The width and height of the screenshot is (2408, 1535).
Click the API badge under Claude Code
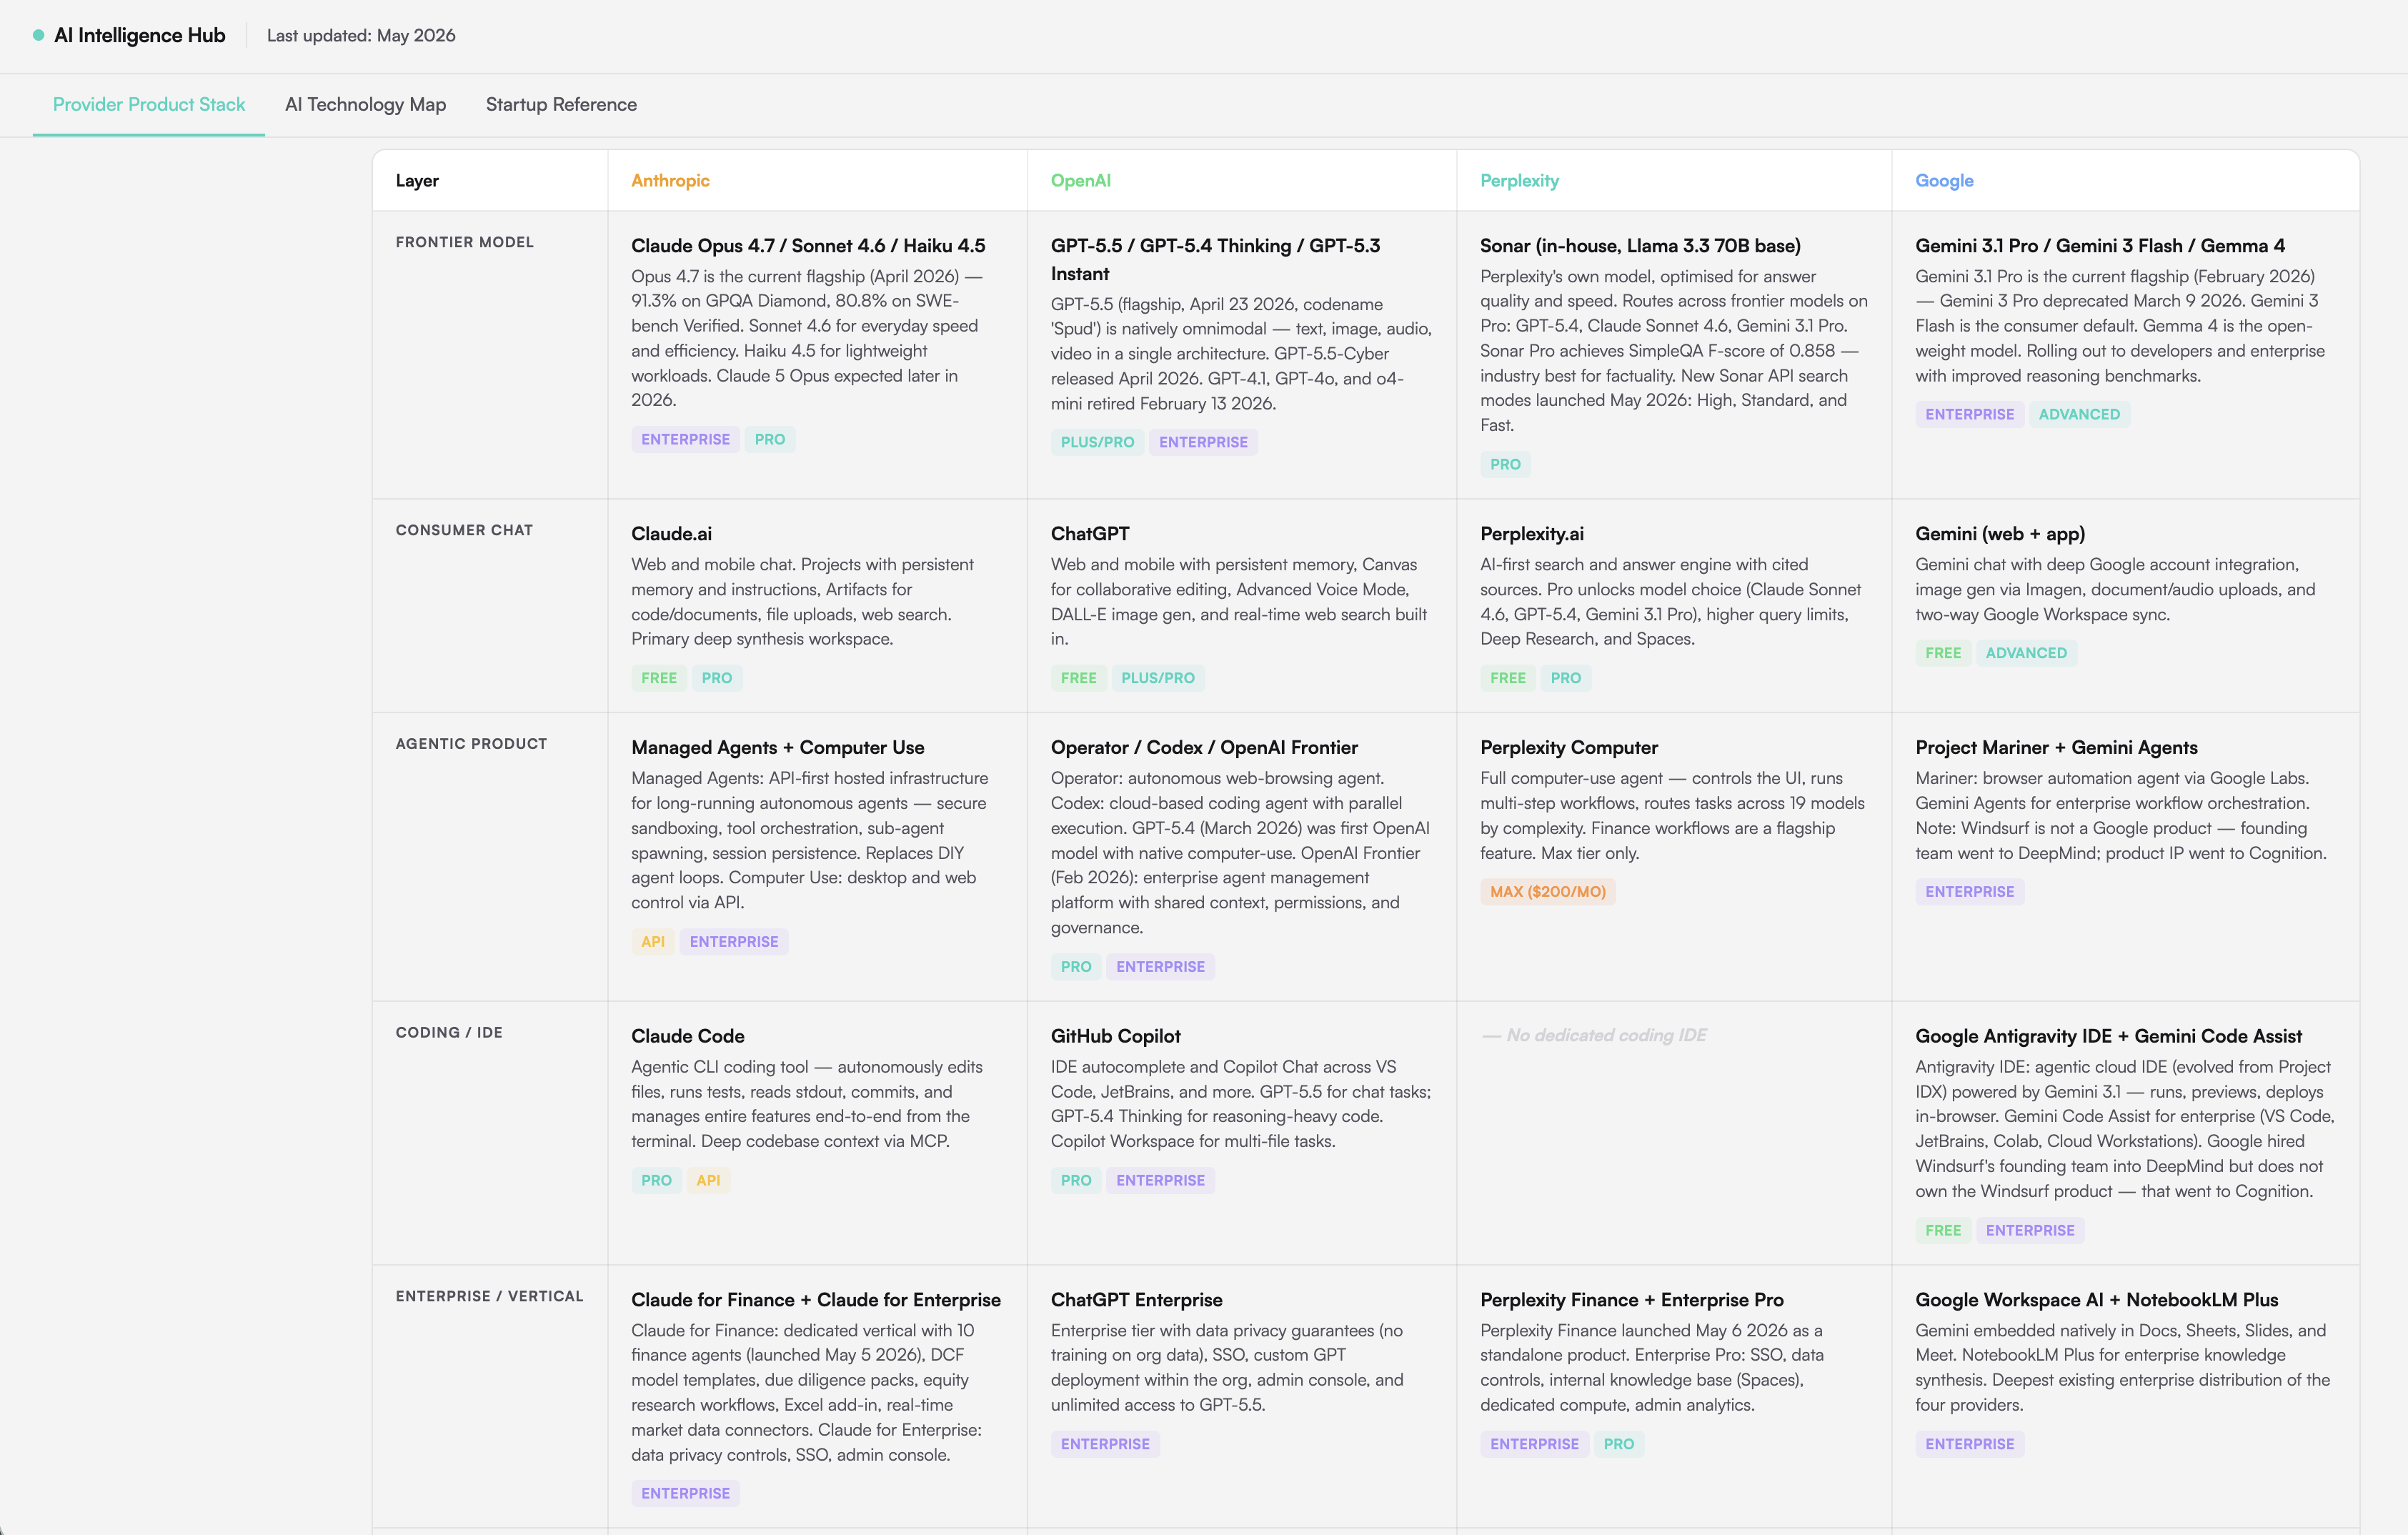pos(708,1180)
